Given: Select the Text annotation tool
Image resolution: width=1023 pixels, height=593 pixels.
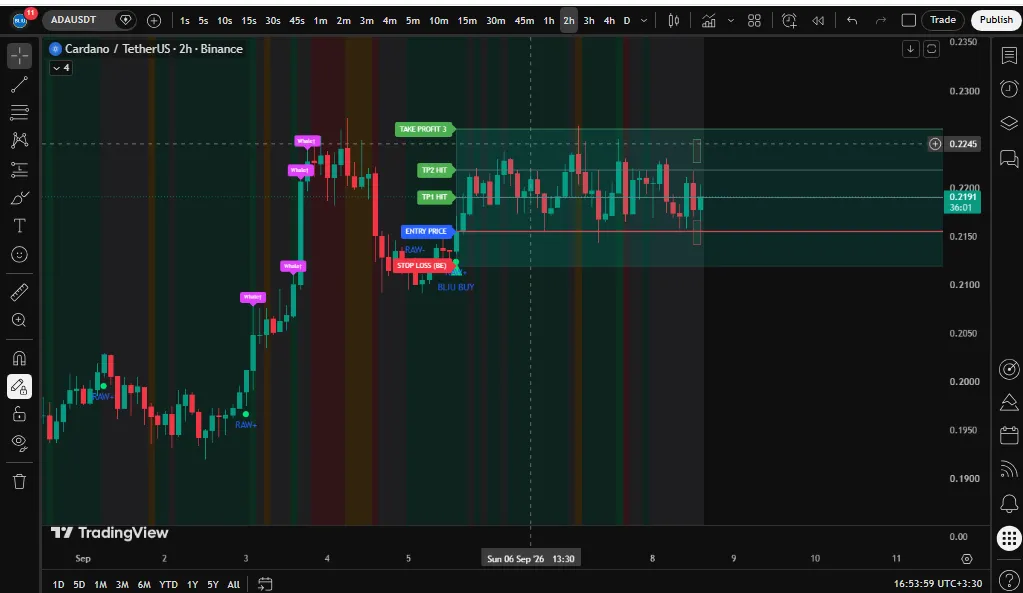Looking at the screenshot, I should coord(20,226).
